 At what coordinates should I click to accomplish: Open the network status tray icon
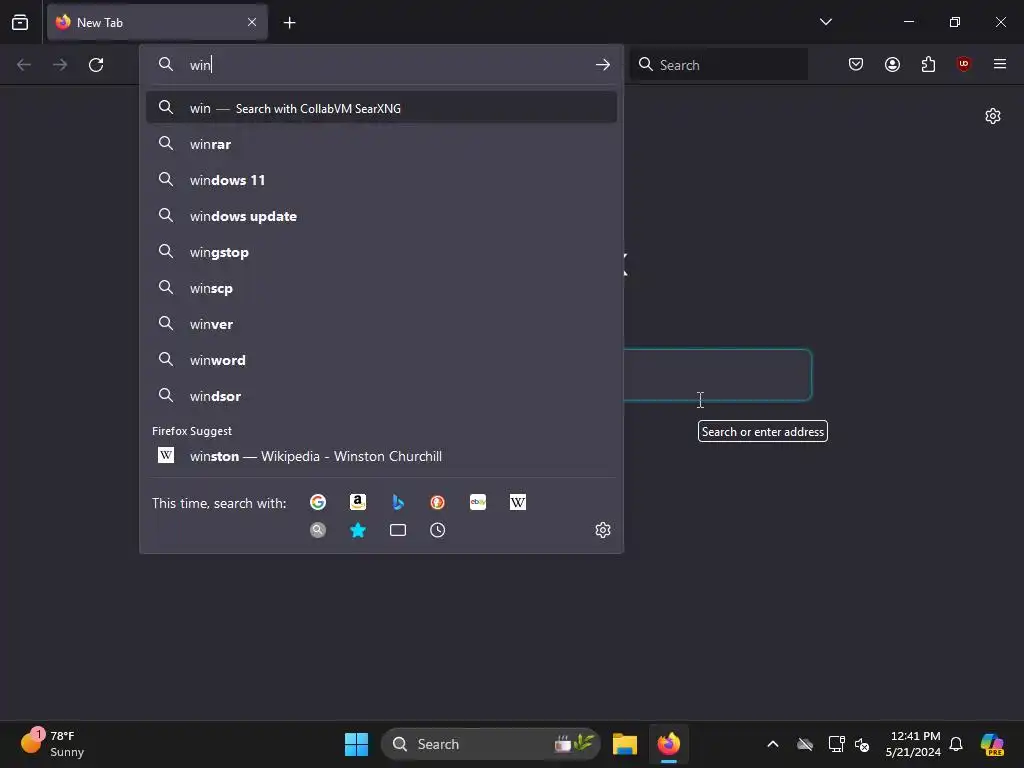(x=836, y=744)
